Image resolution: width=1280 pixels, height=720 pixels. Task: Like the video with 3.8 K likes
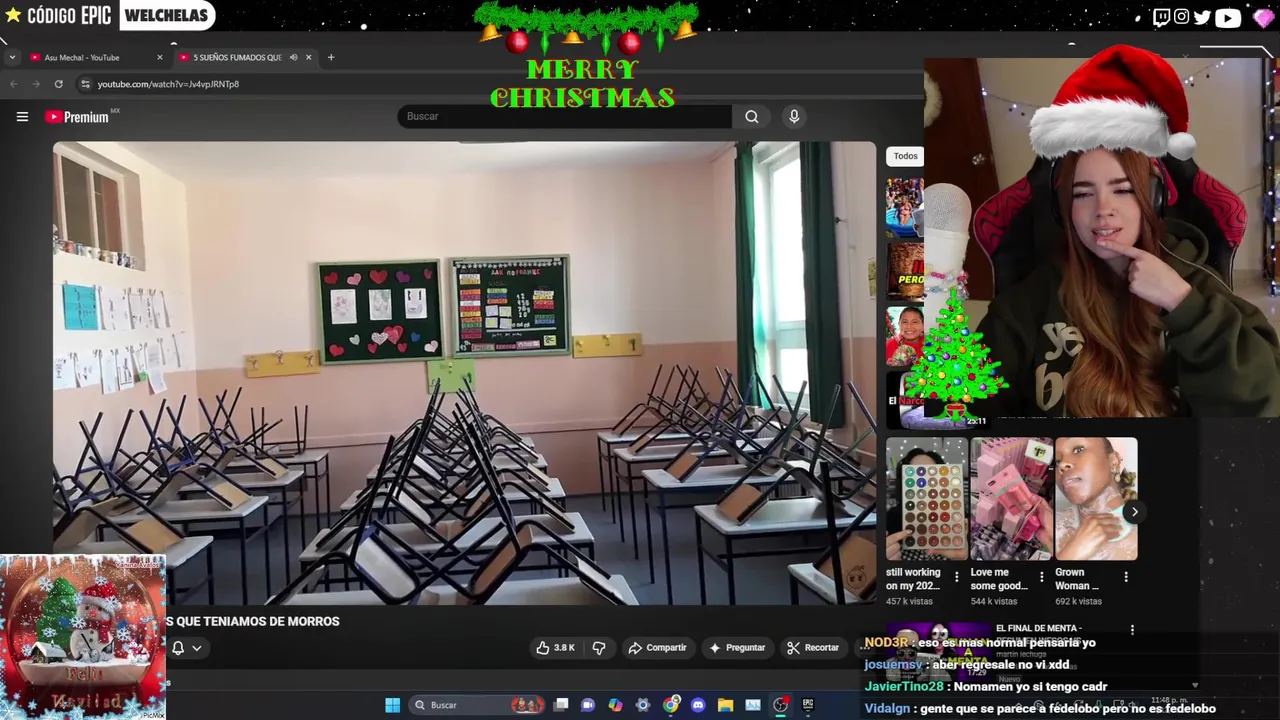[x=555, y=648]
